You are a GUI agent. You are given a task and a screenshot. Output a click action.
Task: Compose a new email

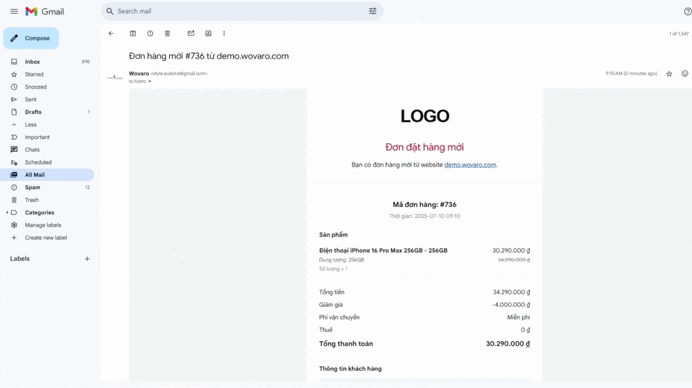click(x=31, y=38)
